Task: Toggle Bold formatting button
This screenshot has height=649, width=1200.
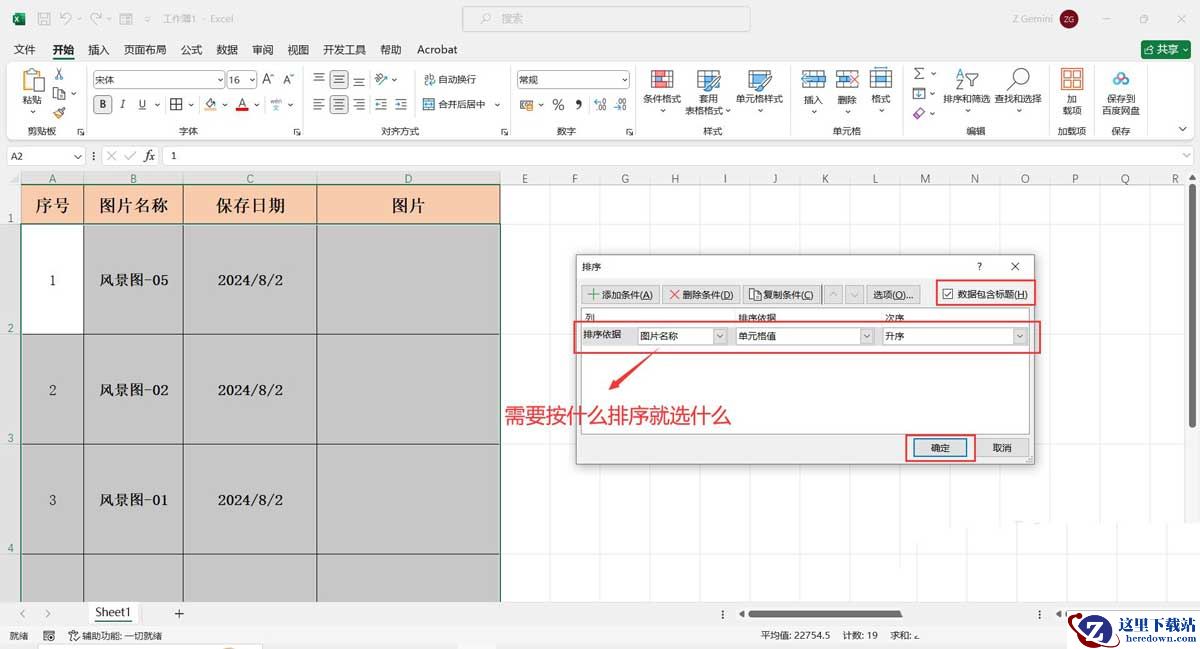Action: pyautogui.click(x=103, y=104)
